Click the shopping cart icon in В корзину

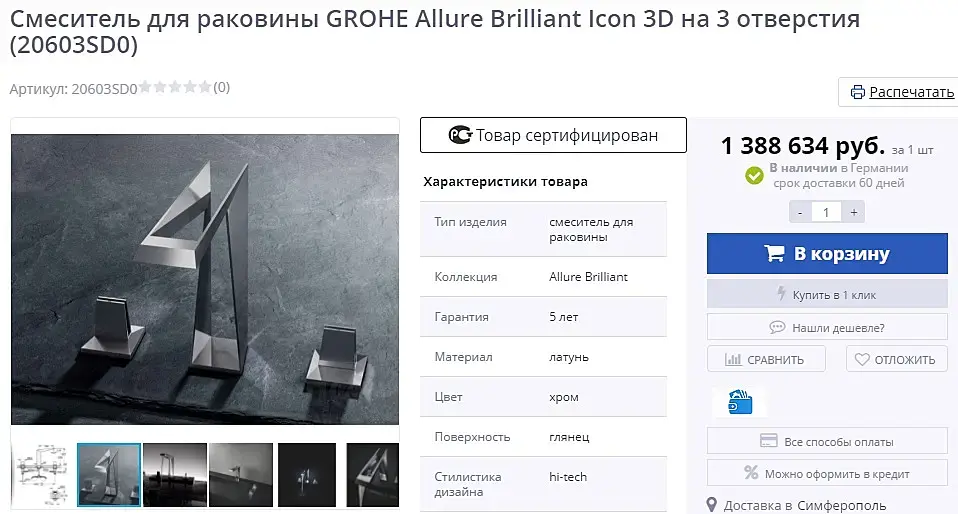pos(774,253)
